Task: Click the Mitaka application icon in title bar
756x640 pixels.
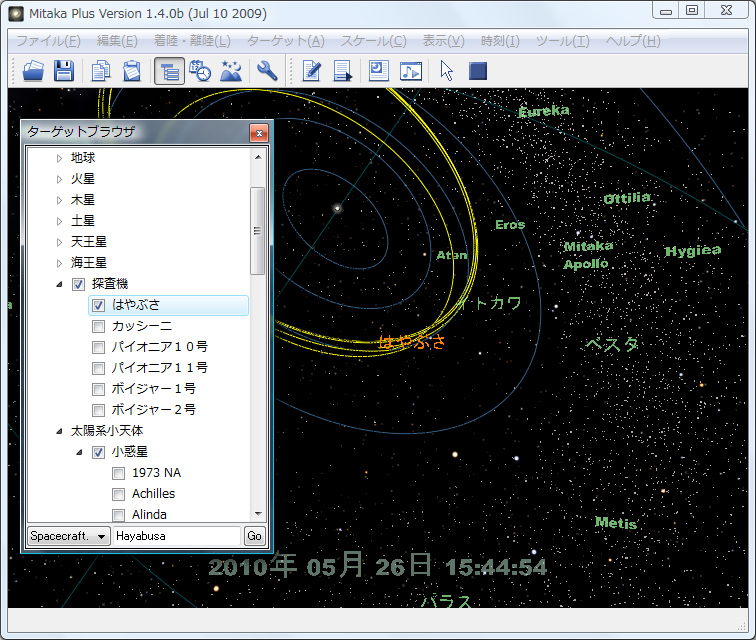Action: click(x=16, y=14)
